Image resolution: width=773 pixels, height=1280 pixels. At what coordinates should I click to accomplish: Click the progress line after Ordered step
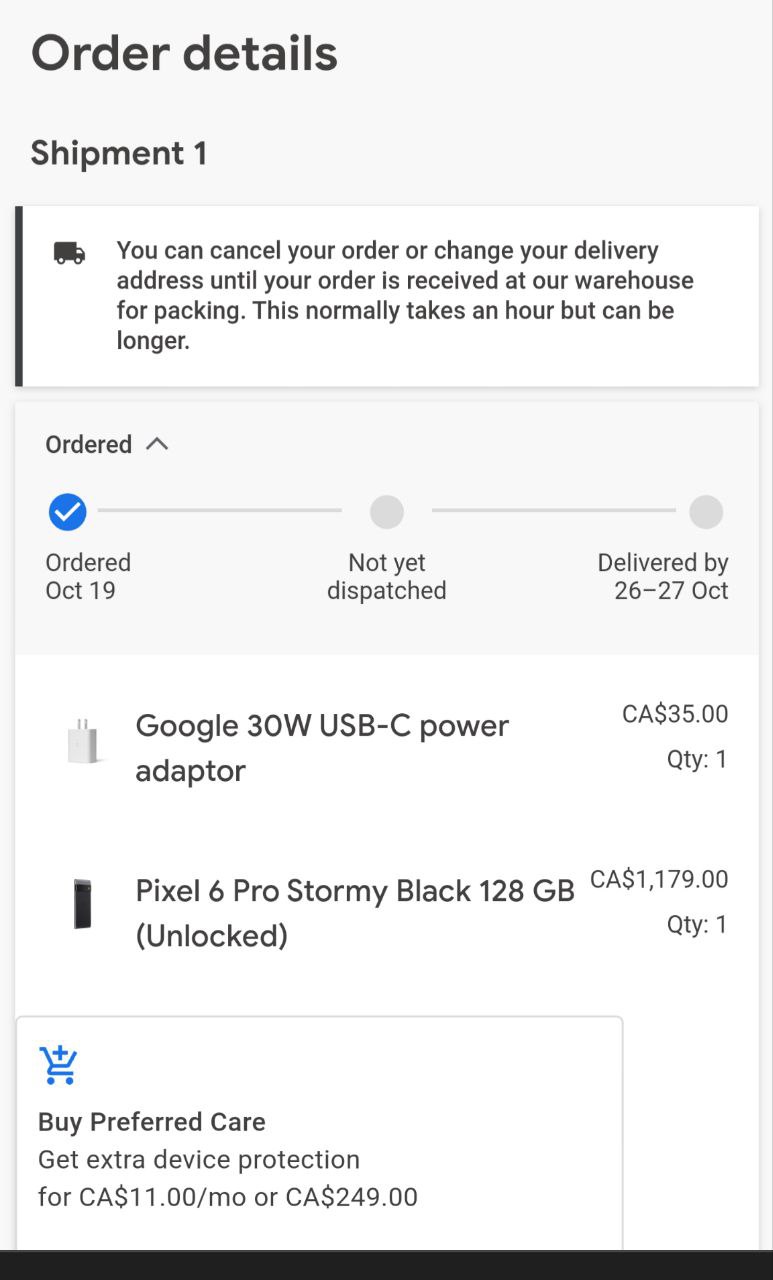pyautogui.click(x=220, y=511)
